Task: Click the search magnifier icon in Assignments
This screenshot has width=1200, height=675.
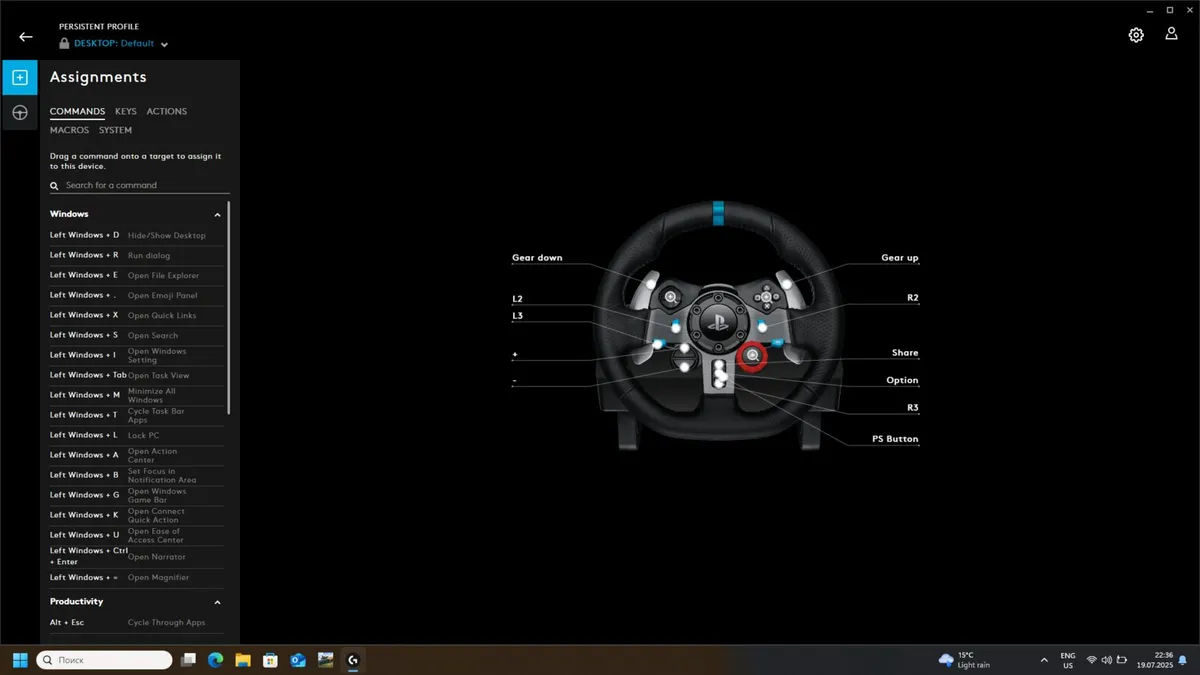Action: click(55, 186)
